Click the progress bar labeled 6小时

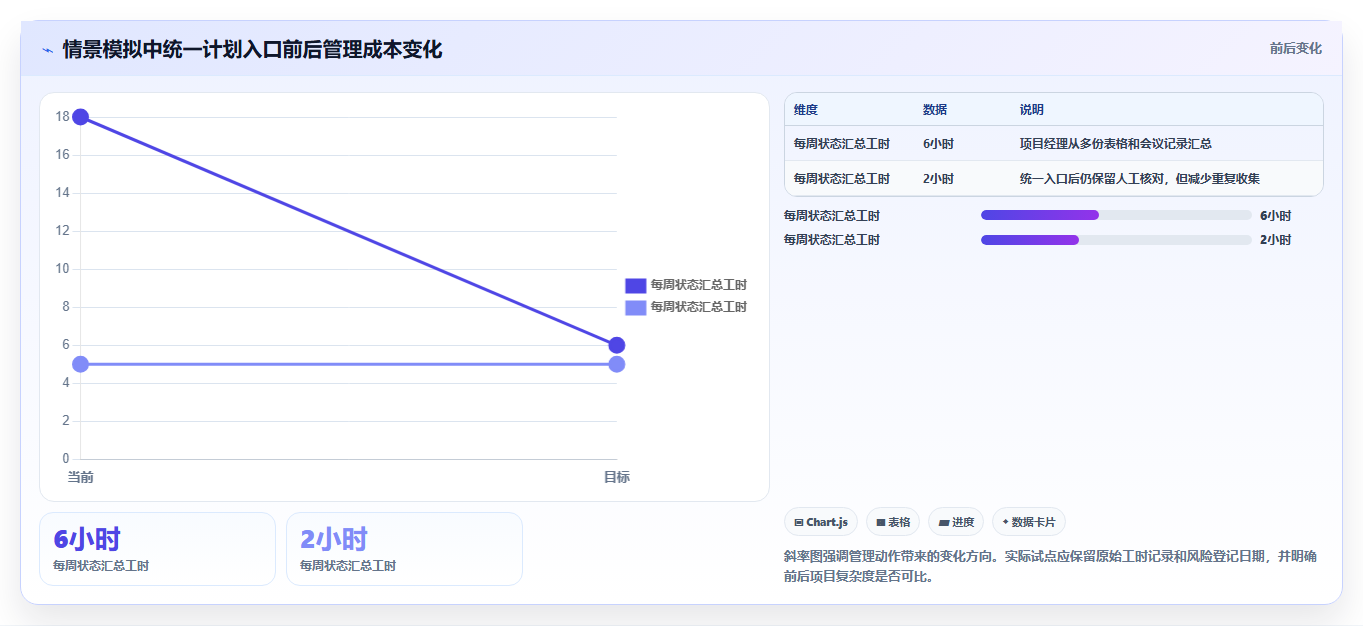pyautogui.click(x=1116, y=215)
